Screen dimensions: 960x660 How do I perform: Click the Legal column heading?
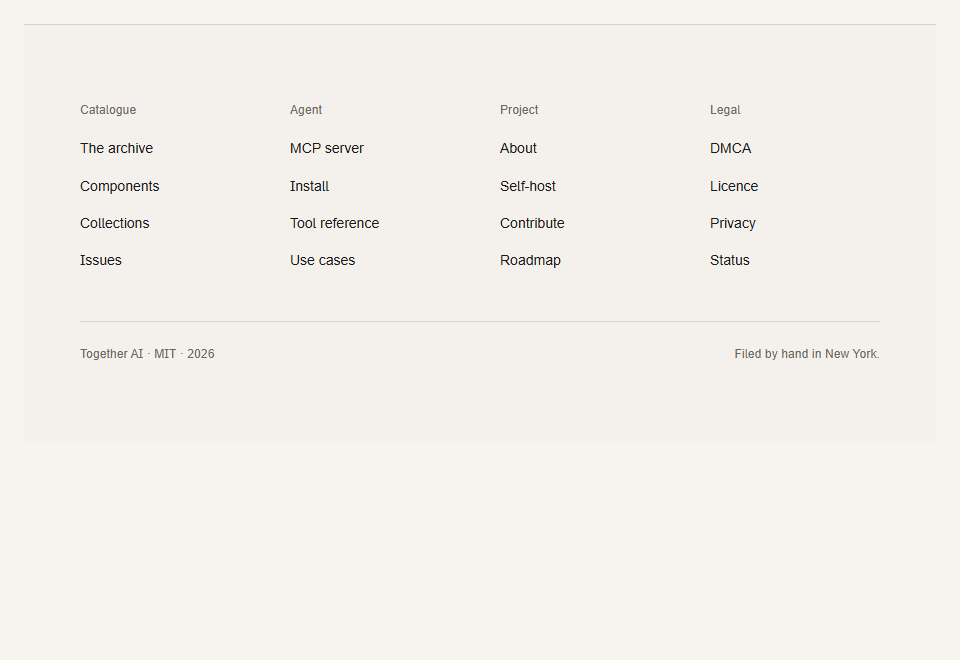725,110
